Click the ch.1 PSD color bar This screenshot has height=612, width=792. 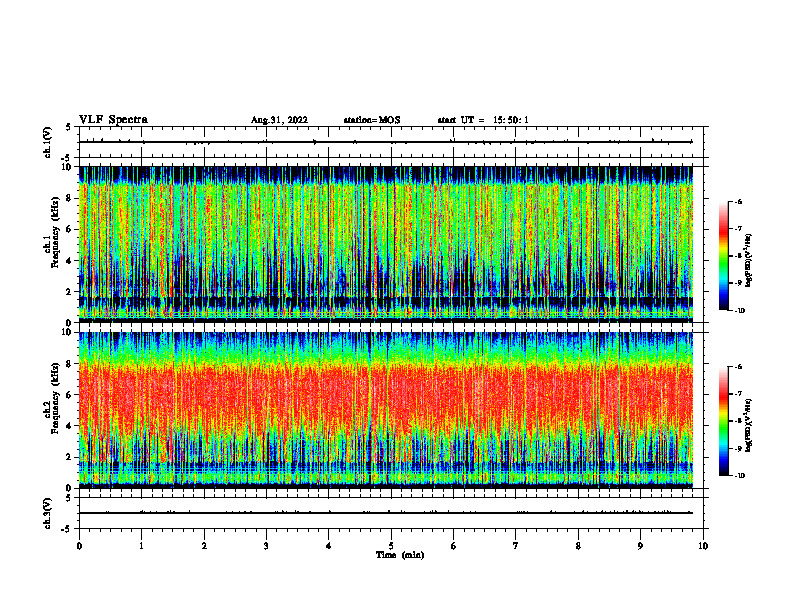724,256
